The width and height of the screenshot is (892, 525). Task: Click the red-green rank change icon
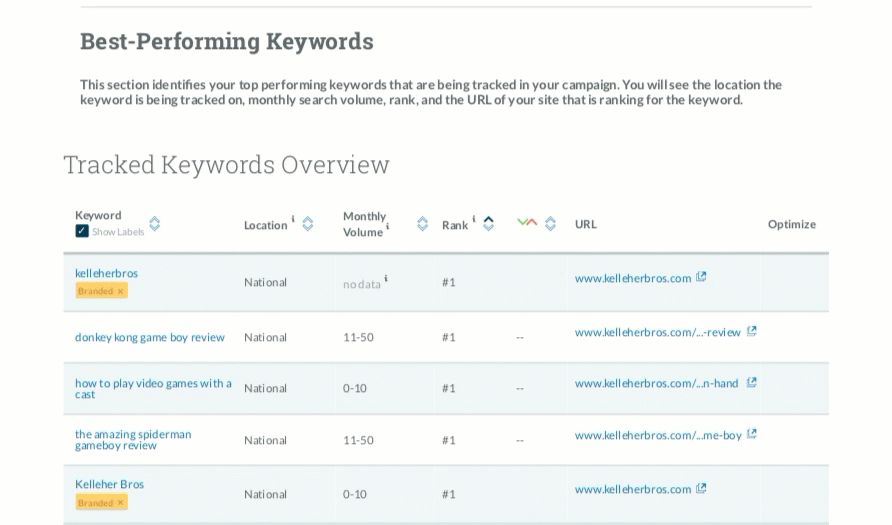(x=527, y=222)
